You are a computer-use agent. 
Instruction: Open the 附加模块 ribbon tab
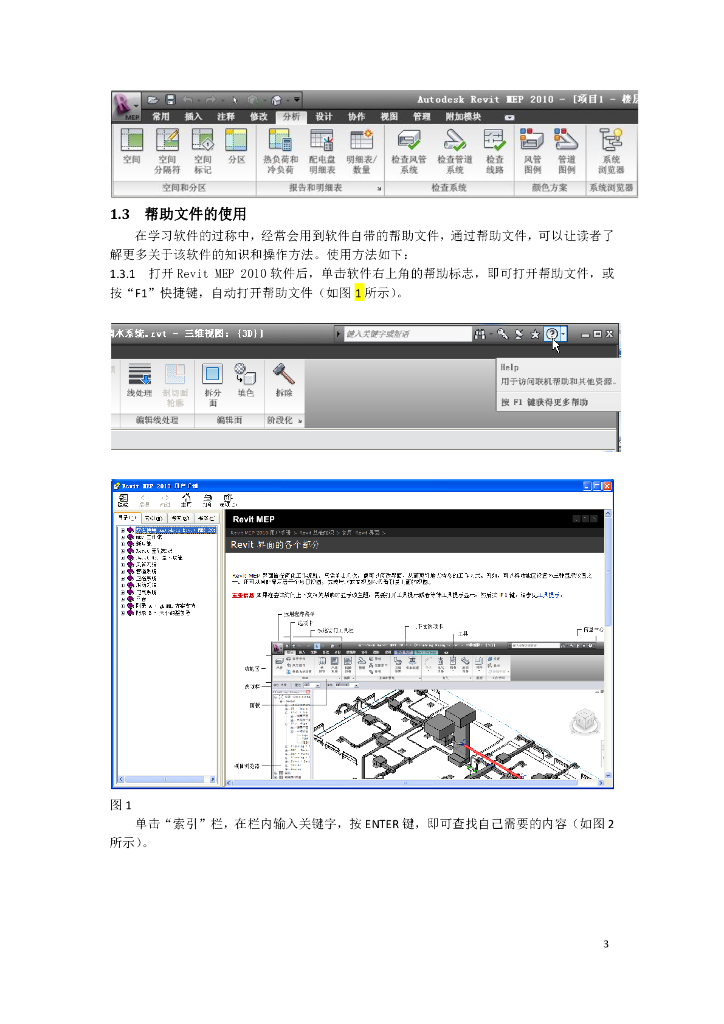pyautogui.click(x=464, y=116)
